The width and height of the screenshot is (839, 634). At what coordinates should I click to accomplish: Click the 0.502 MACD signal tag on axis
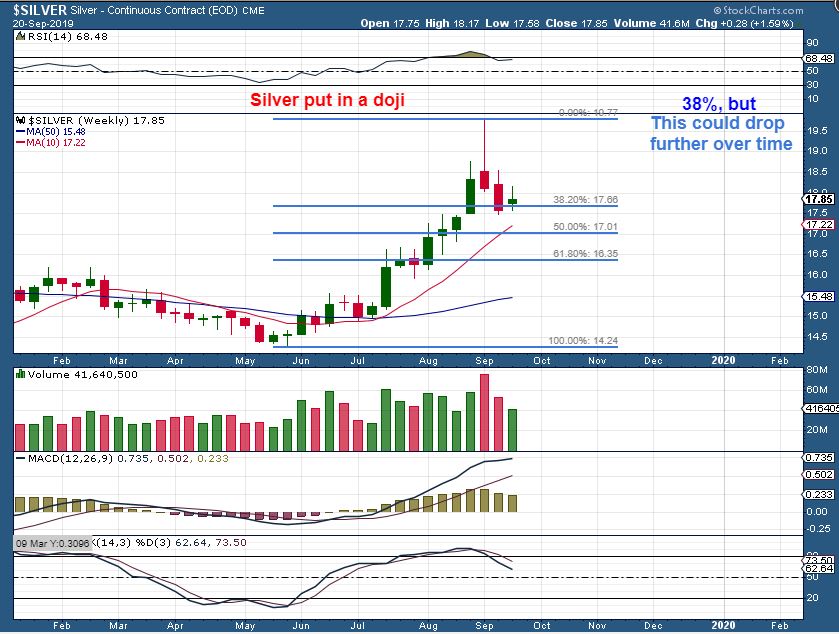point(819,475)
